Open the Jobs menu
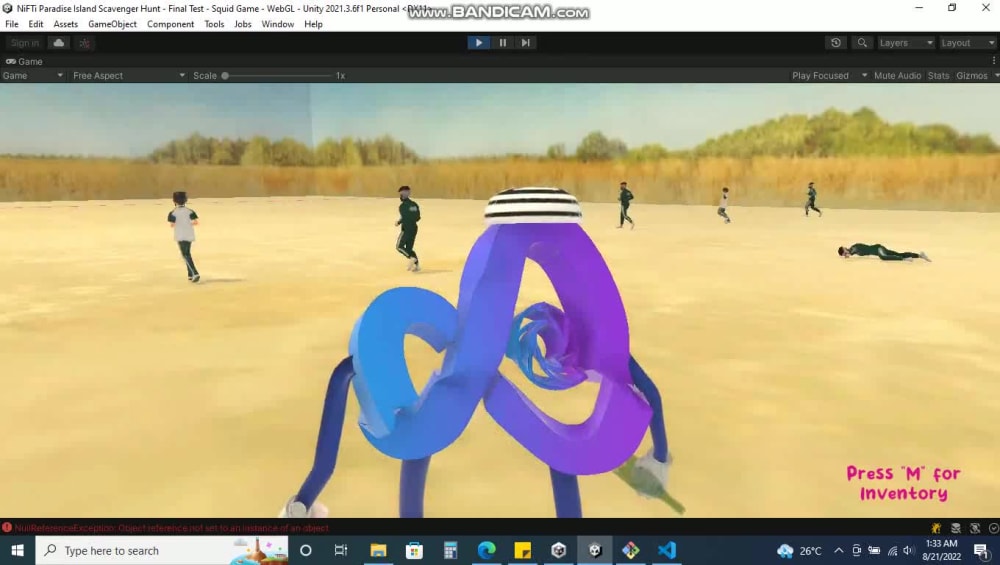The height and width of the screenshot is (565, 1000). (x=243, y=24)
